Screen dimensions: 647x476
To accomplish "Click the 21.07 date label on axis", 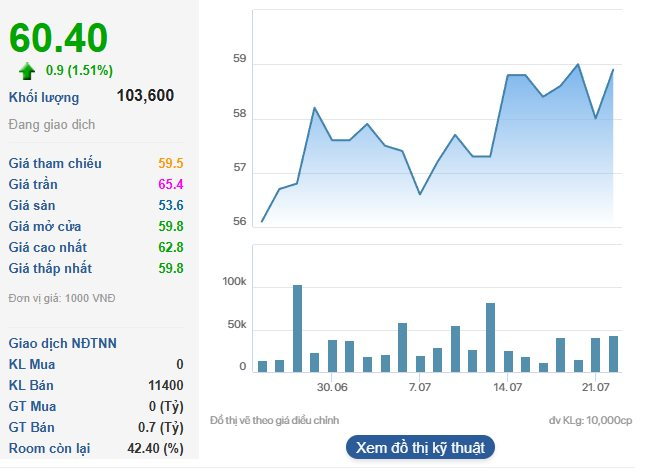I will pyautogui.click(x=595, y=387).
